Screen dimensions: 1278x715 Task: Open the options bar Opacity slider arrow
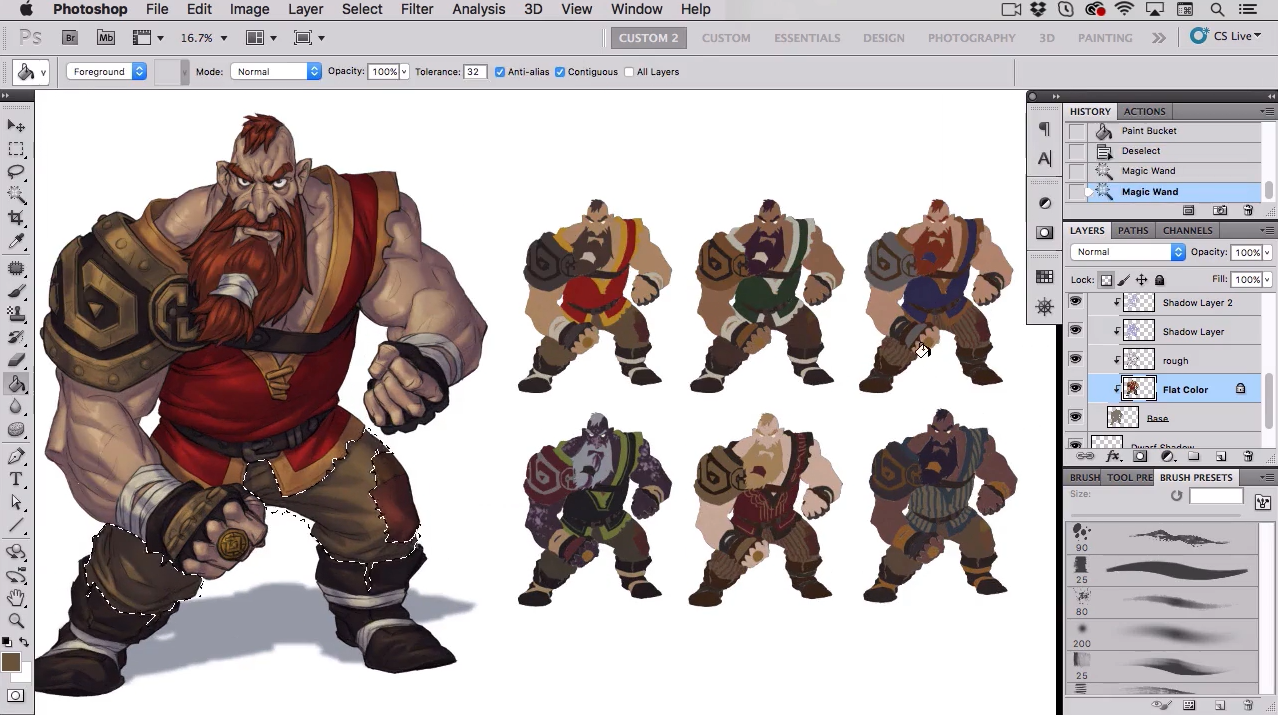pyautogui.click(x=404, y=72)
